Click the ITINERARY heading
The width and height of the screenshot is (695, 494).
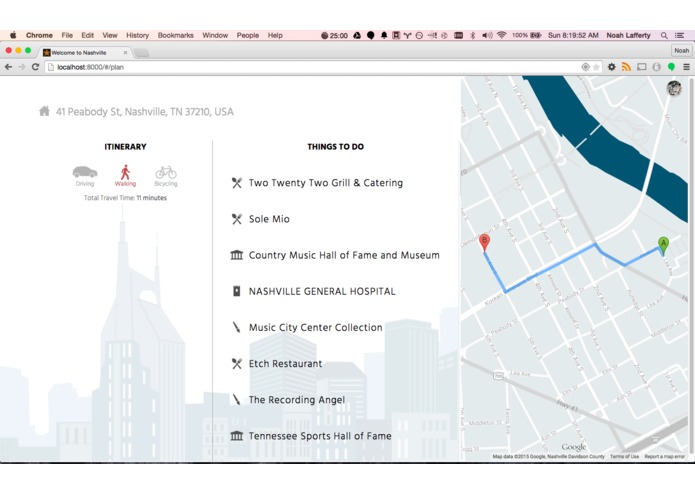[x=125, y=147]
